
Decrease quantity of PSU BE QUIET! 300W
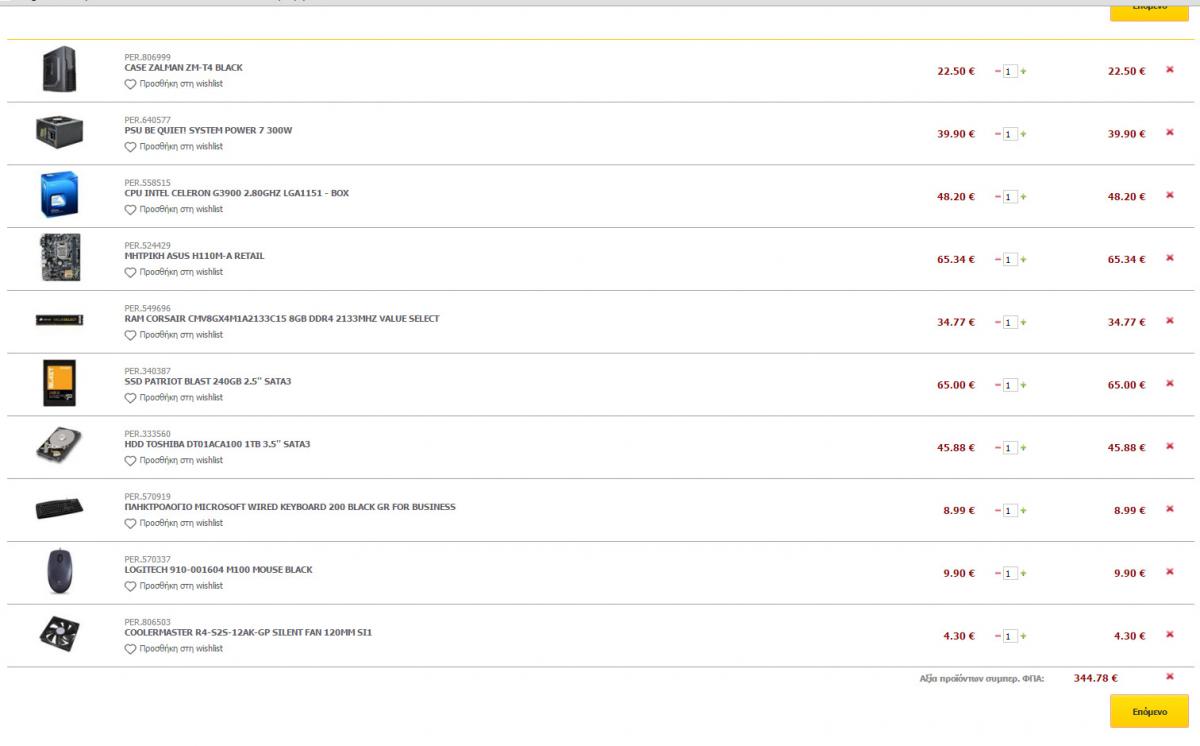[998, 134]
